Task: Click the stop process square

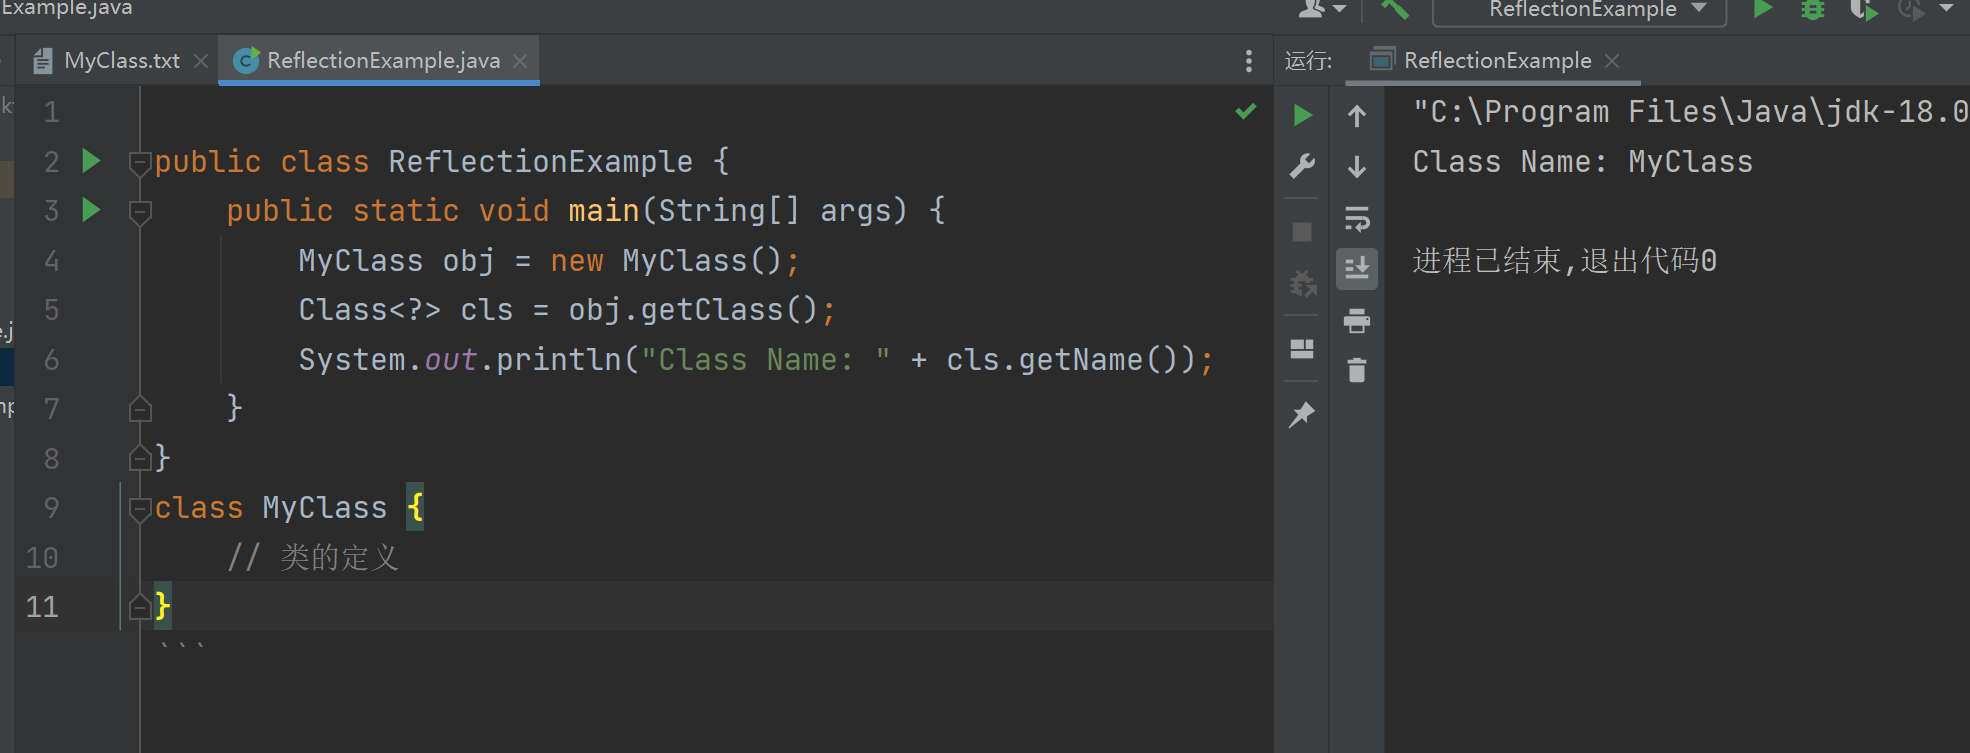Action: tap(1302, 232)
